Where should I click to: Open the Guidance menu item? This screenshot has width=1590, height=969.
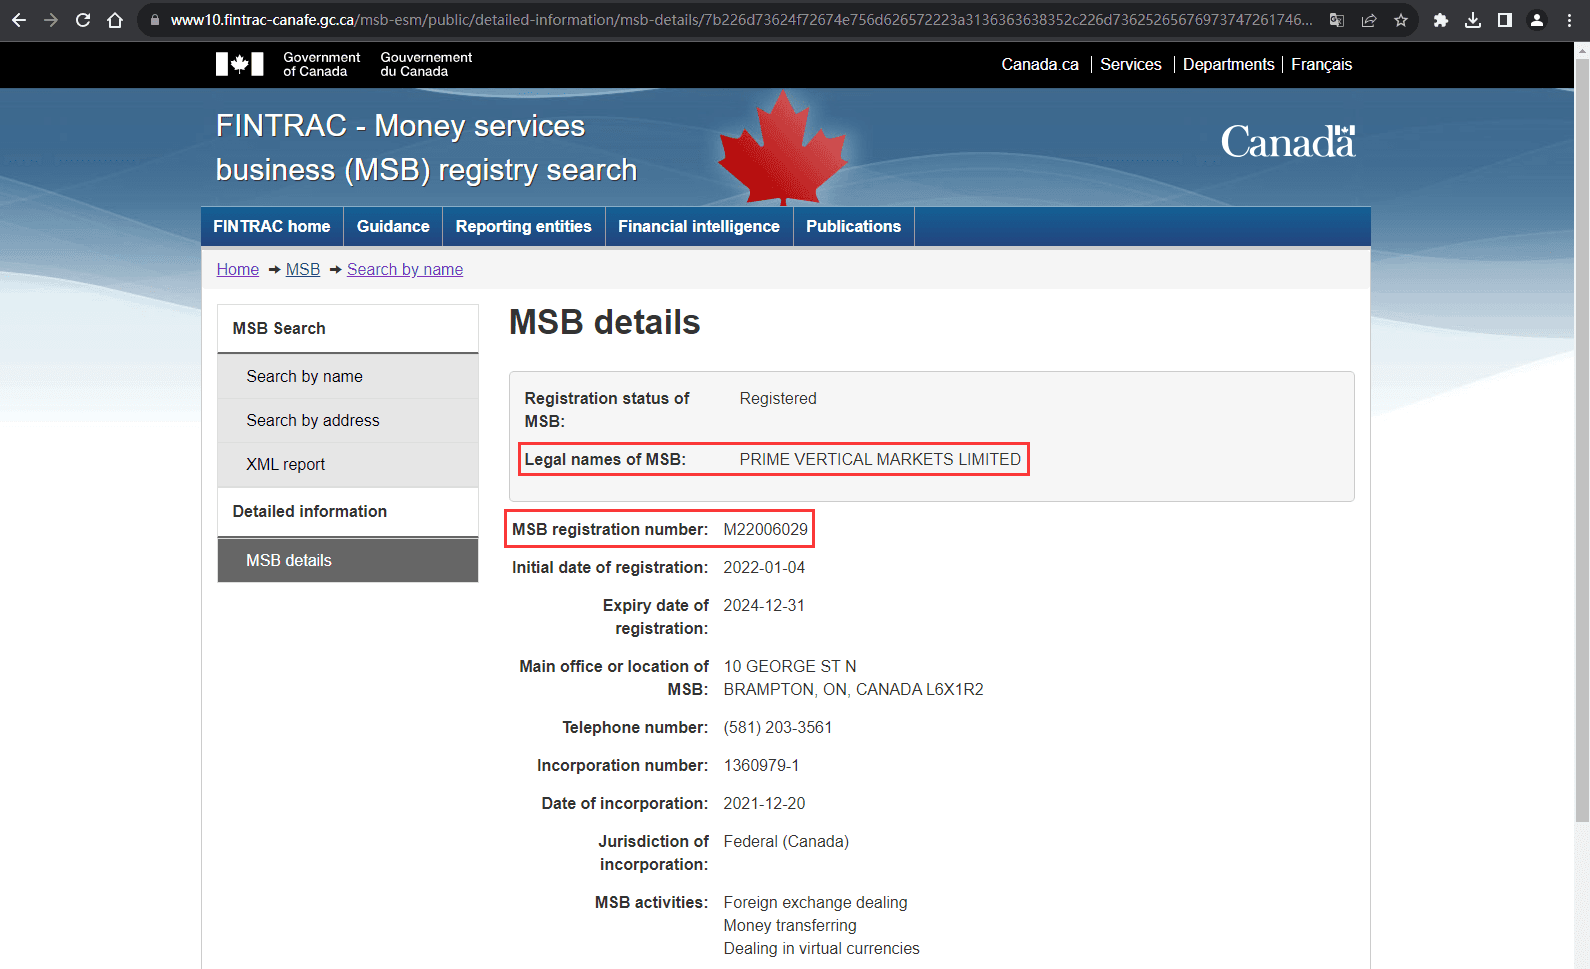pyautogui.click(x=393, y=226)
